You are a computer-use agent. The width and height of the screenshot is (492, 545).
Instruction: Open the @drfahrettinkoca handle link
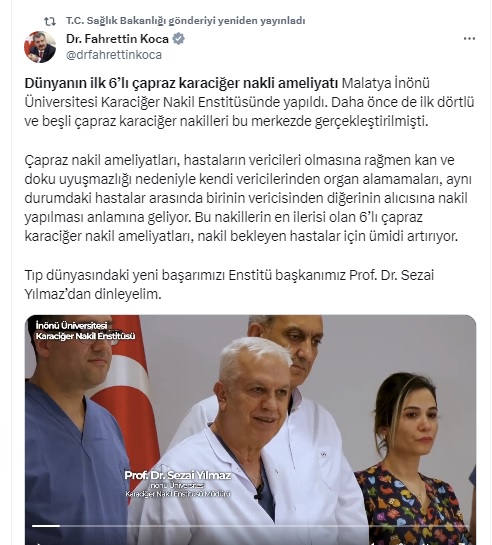[x=114, y=55]
